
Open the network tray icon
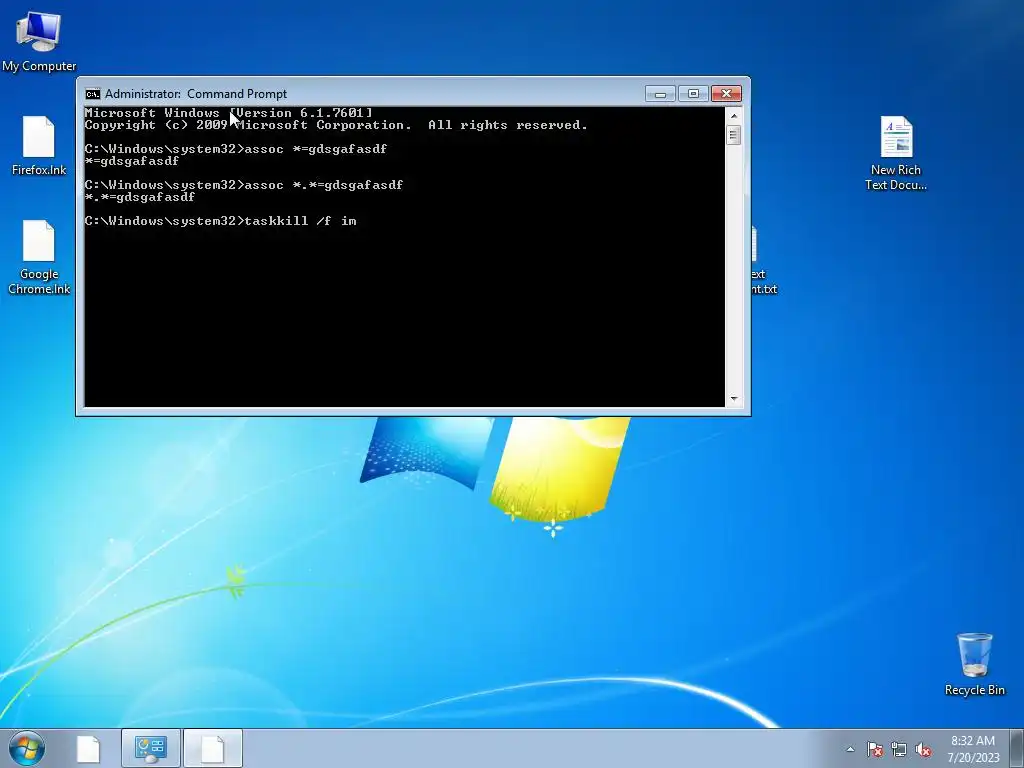point(899,749)
